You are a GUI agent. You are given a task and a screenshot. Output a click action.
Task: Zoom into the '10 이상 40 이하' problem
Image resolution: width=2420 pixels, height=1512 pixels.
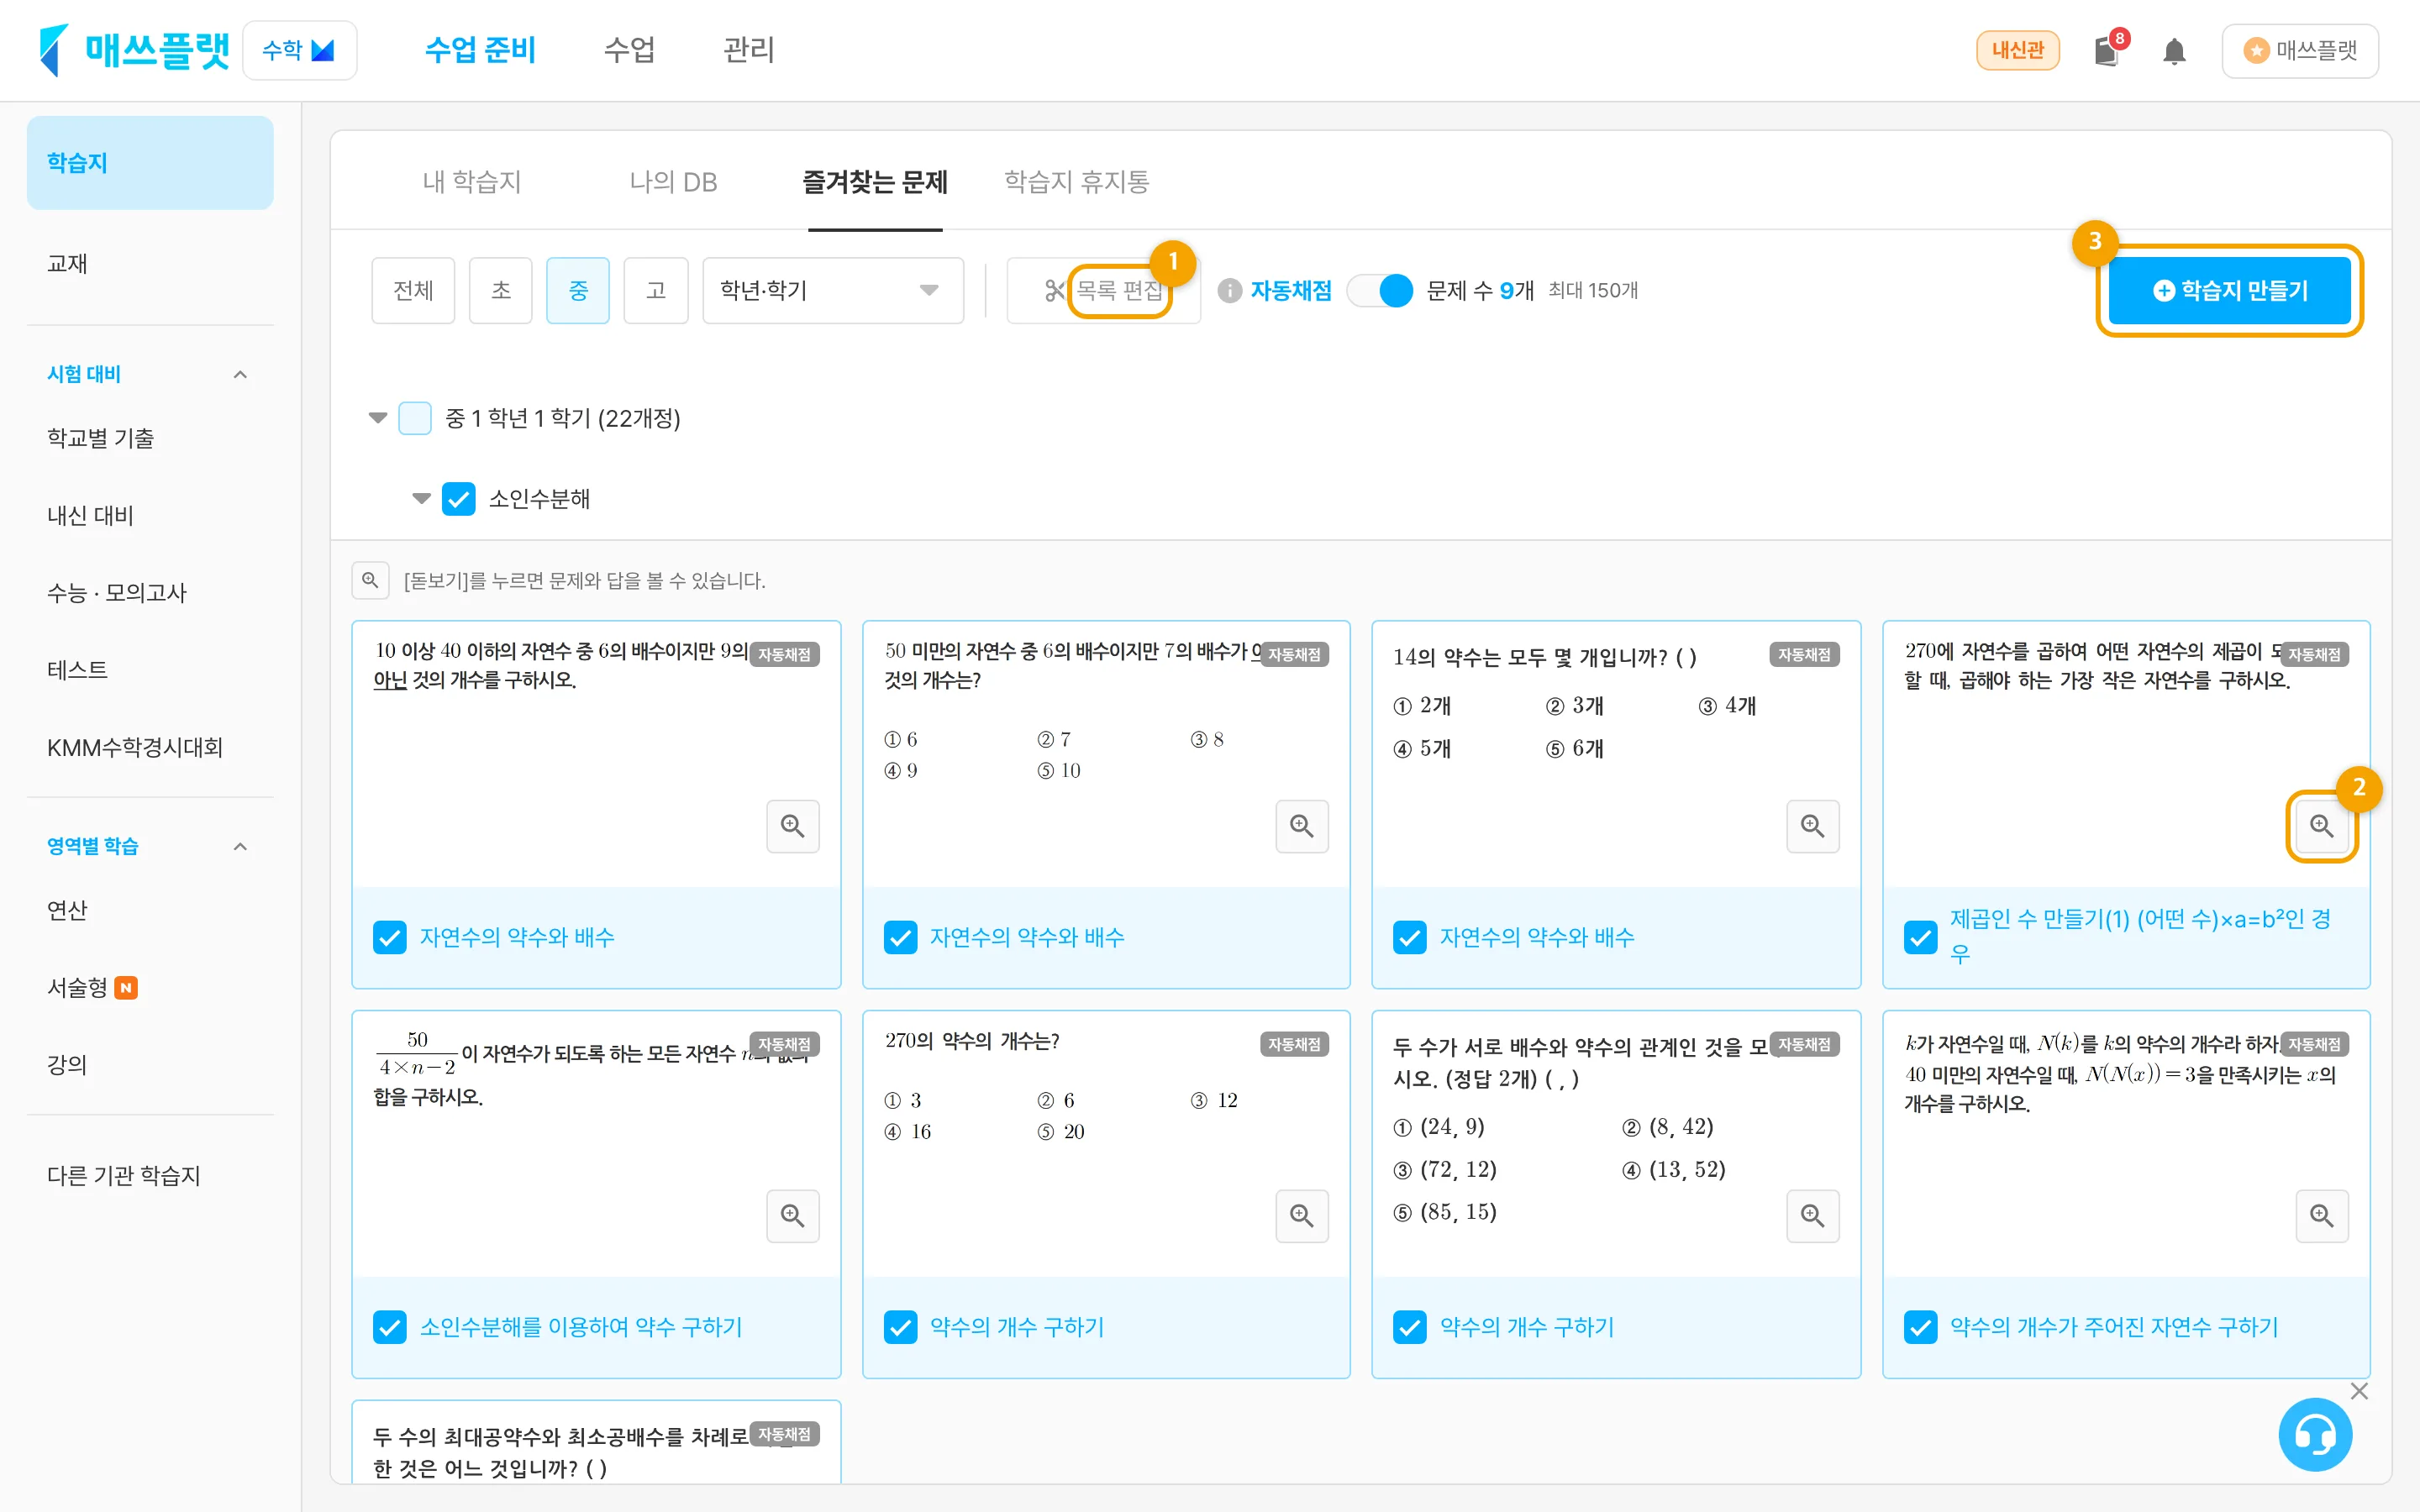pos(792,826)
